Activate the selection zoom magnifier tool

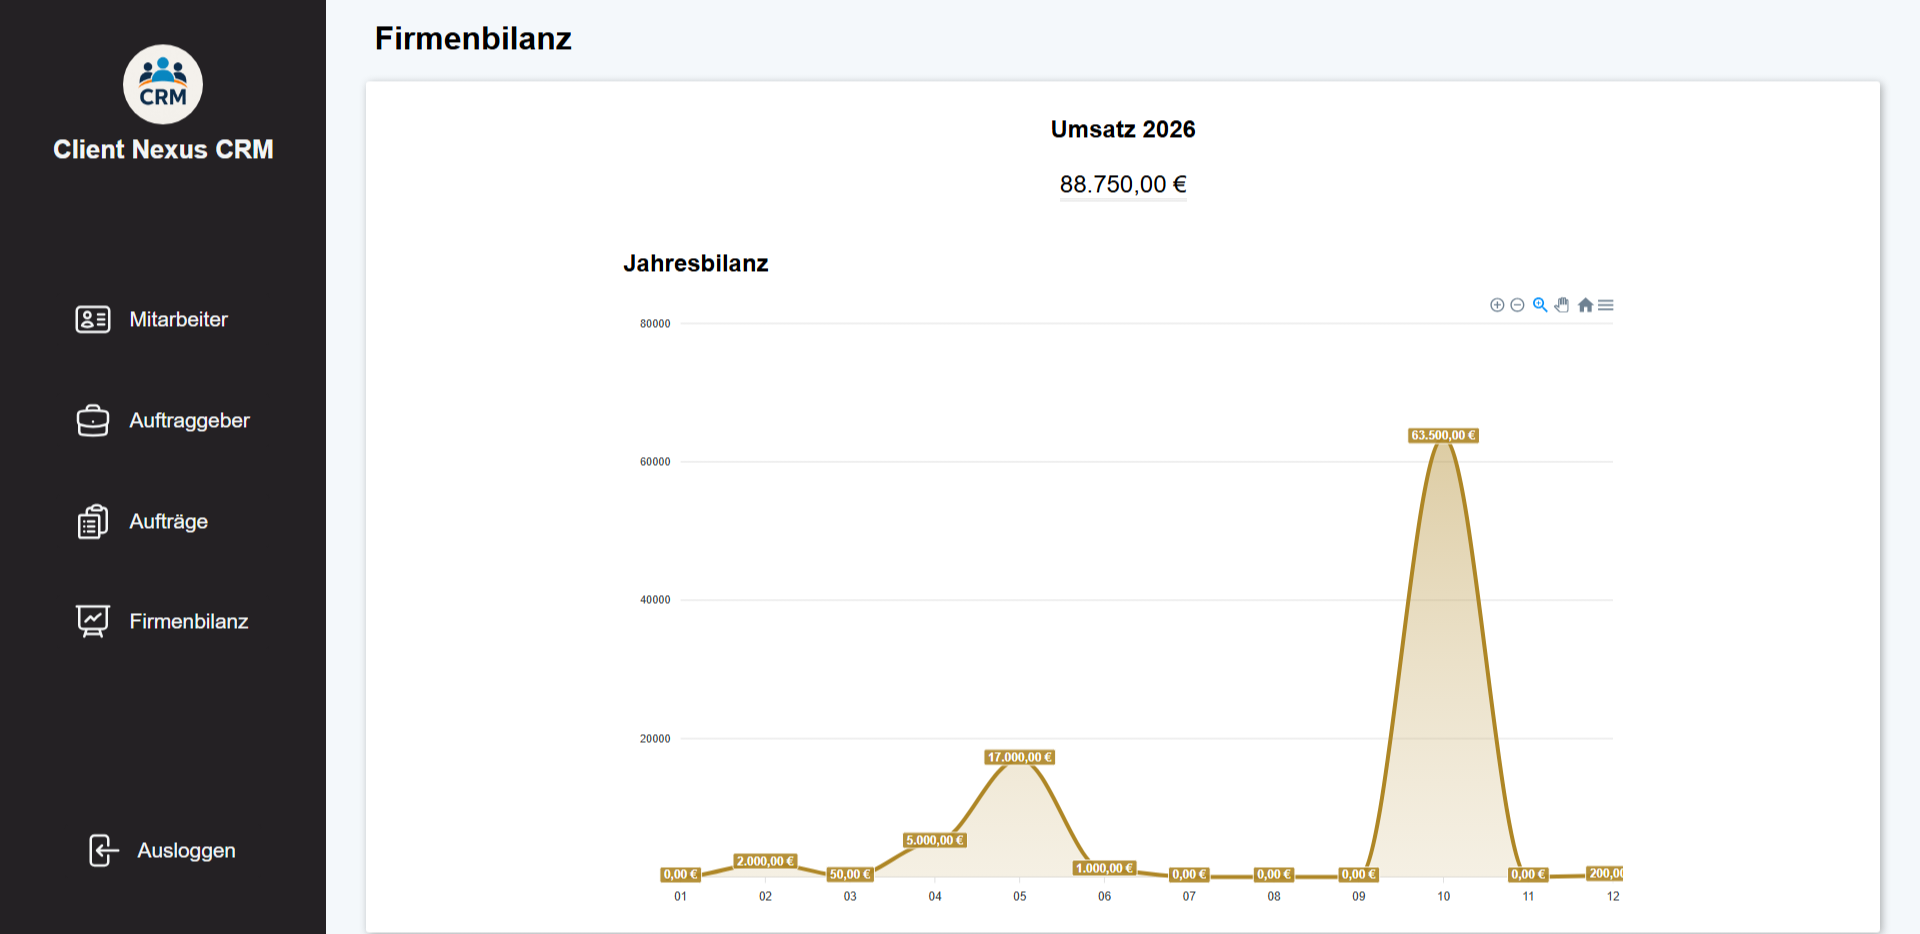click(x=1540, y=305)
